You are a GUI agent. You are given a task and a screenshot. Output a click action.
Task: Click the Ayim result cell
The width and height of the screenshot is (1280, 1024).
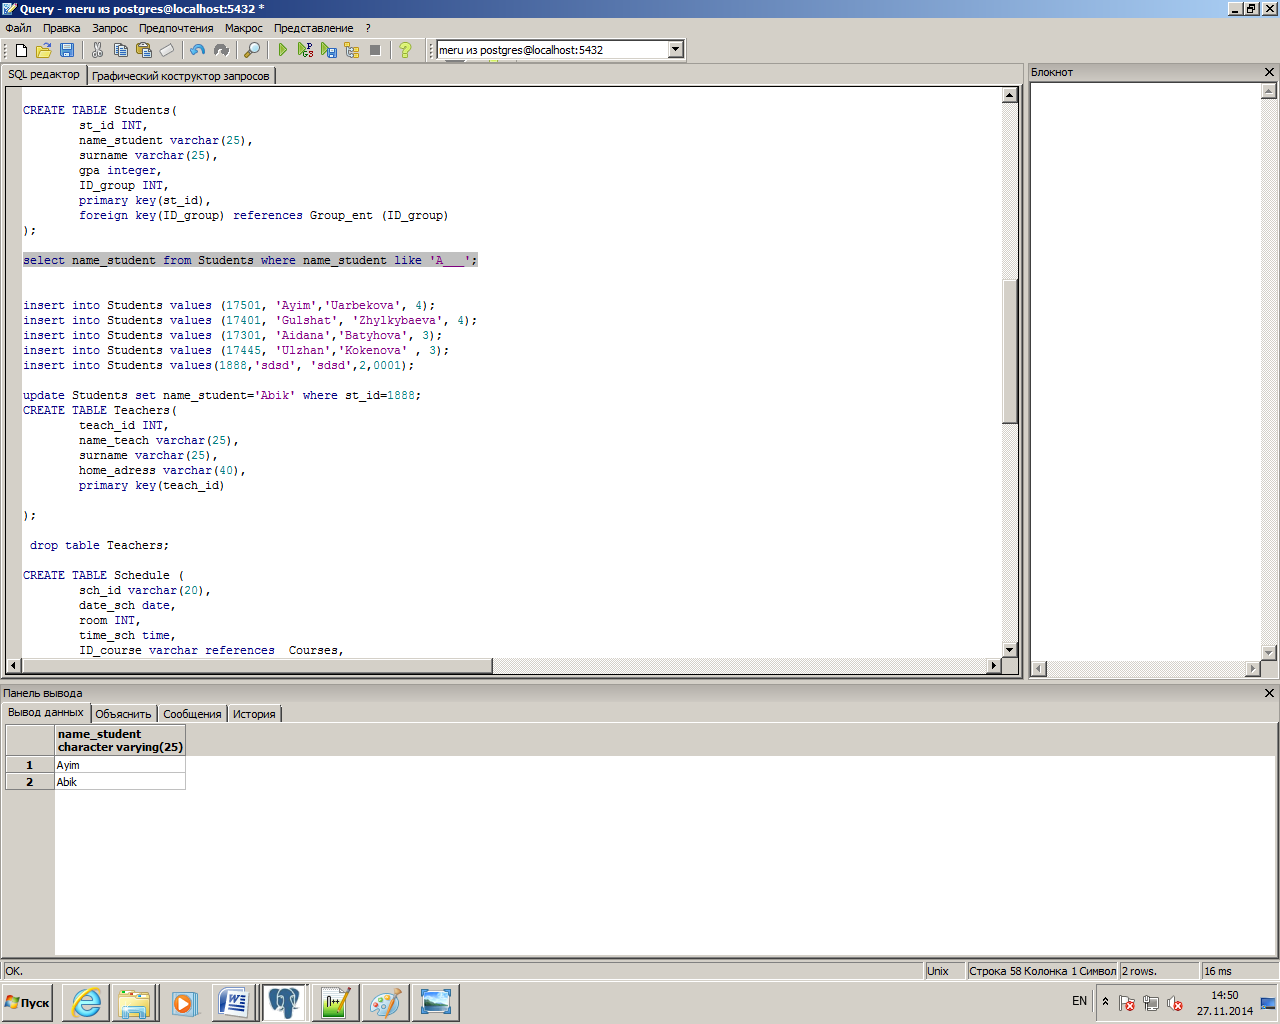point(120,765)
